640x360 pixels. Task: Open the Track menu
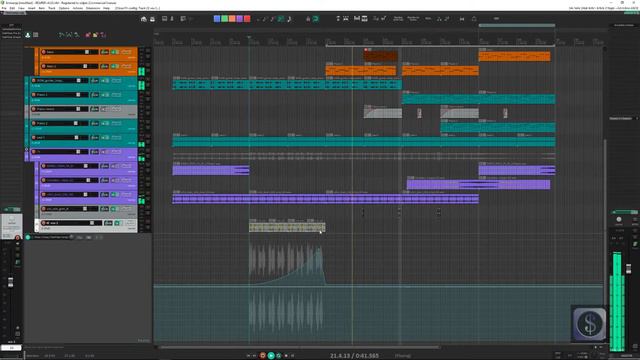52,8
